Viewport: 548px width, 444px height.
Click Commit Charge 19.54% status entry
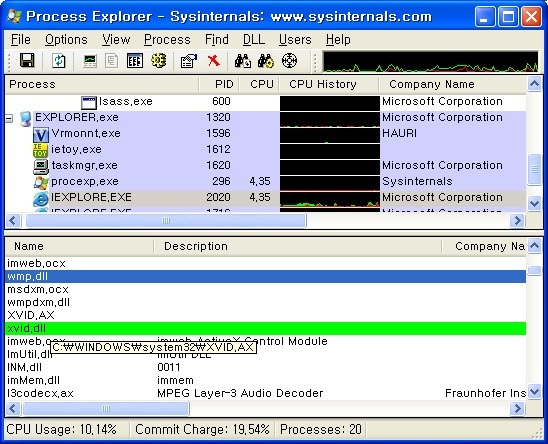202,429
